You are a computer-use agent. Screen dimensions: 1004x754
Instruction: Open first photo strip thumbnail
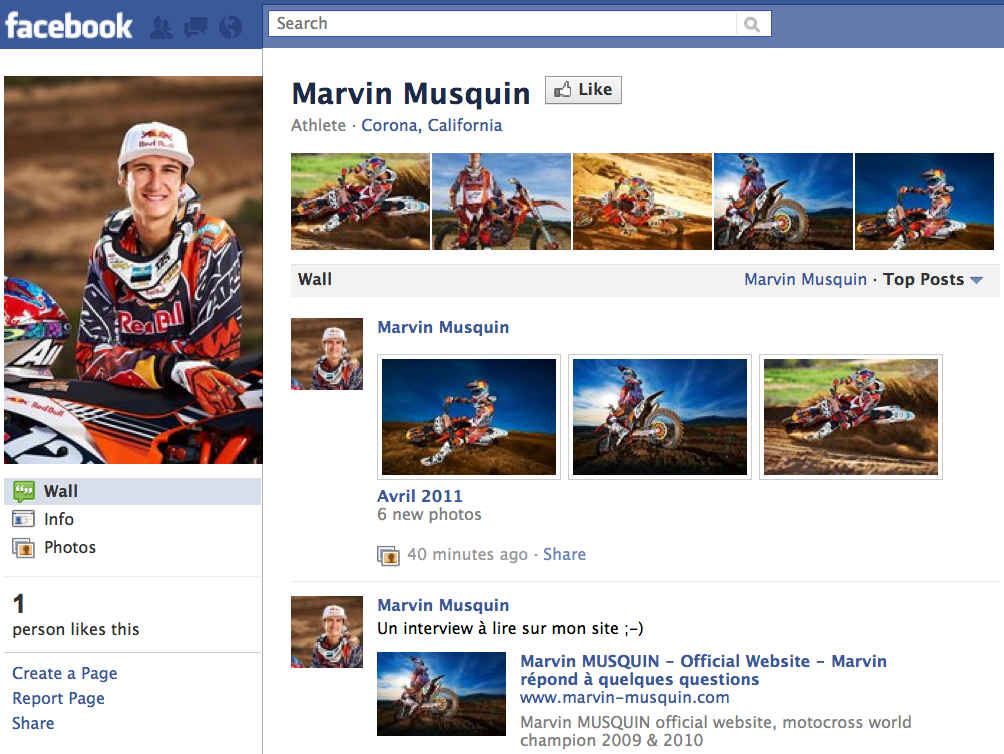point(360,201)
